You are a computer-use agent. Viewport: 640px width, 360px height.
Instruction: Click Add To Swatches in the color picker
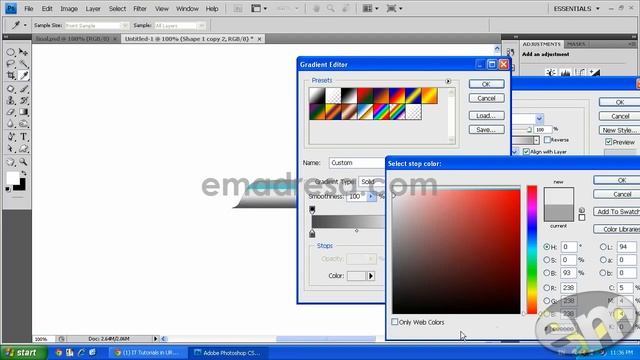[x=617, y=211]
